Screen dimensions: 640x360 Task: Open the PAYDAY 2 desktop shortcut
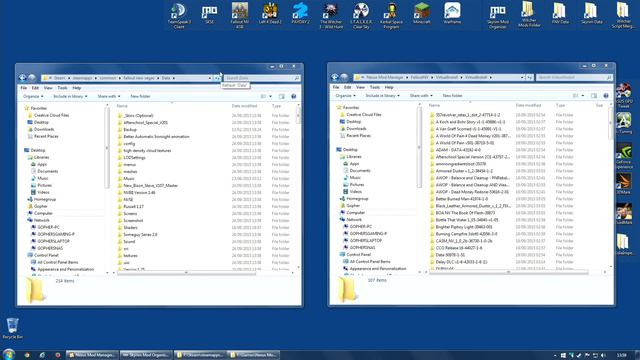click(x=300, y=13)
